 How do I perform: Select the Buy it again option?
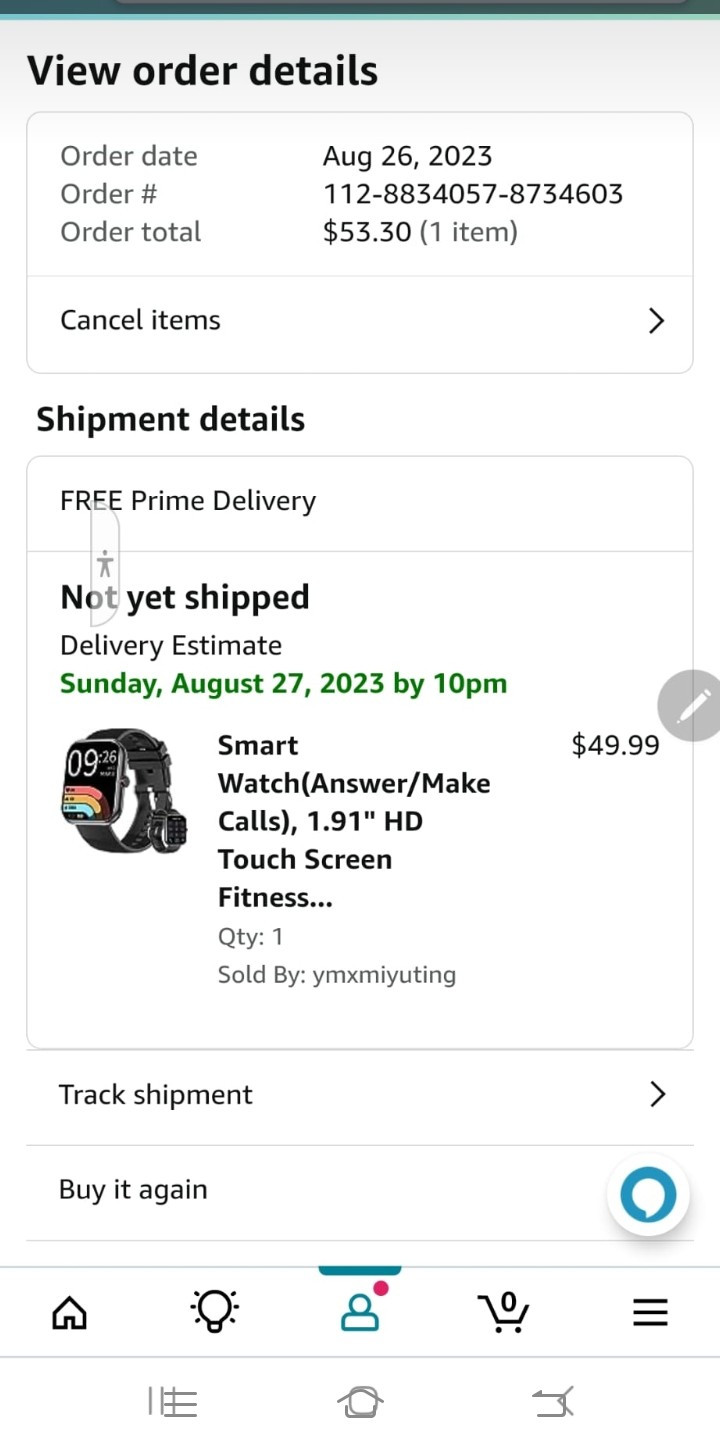tap(133, 1190)
